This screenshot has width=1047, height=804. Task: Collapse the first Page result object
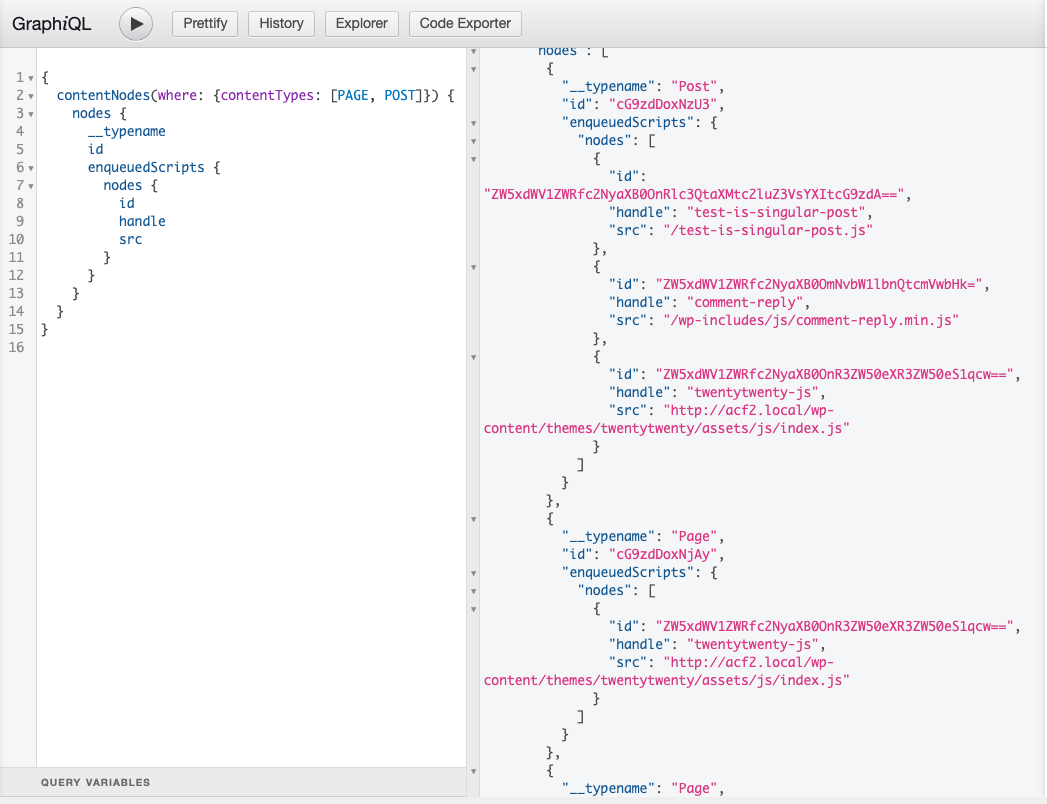point(473,519)
